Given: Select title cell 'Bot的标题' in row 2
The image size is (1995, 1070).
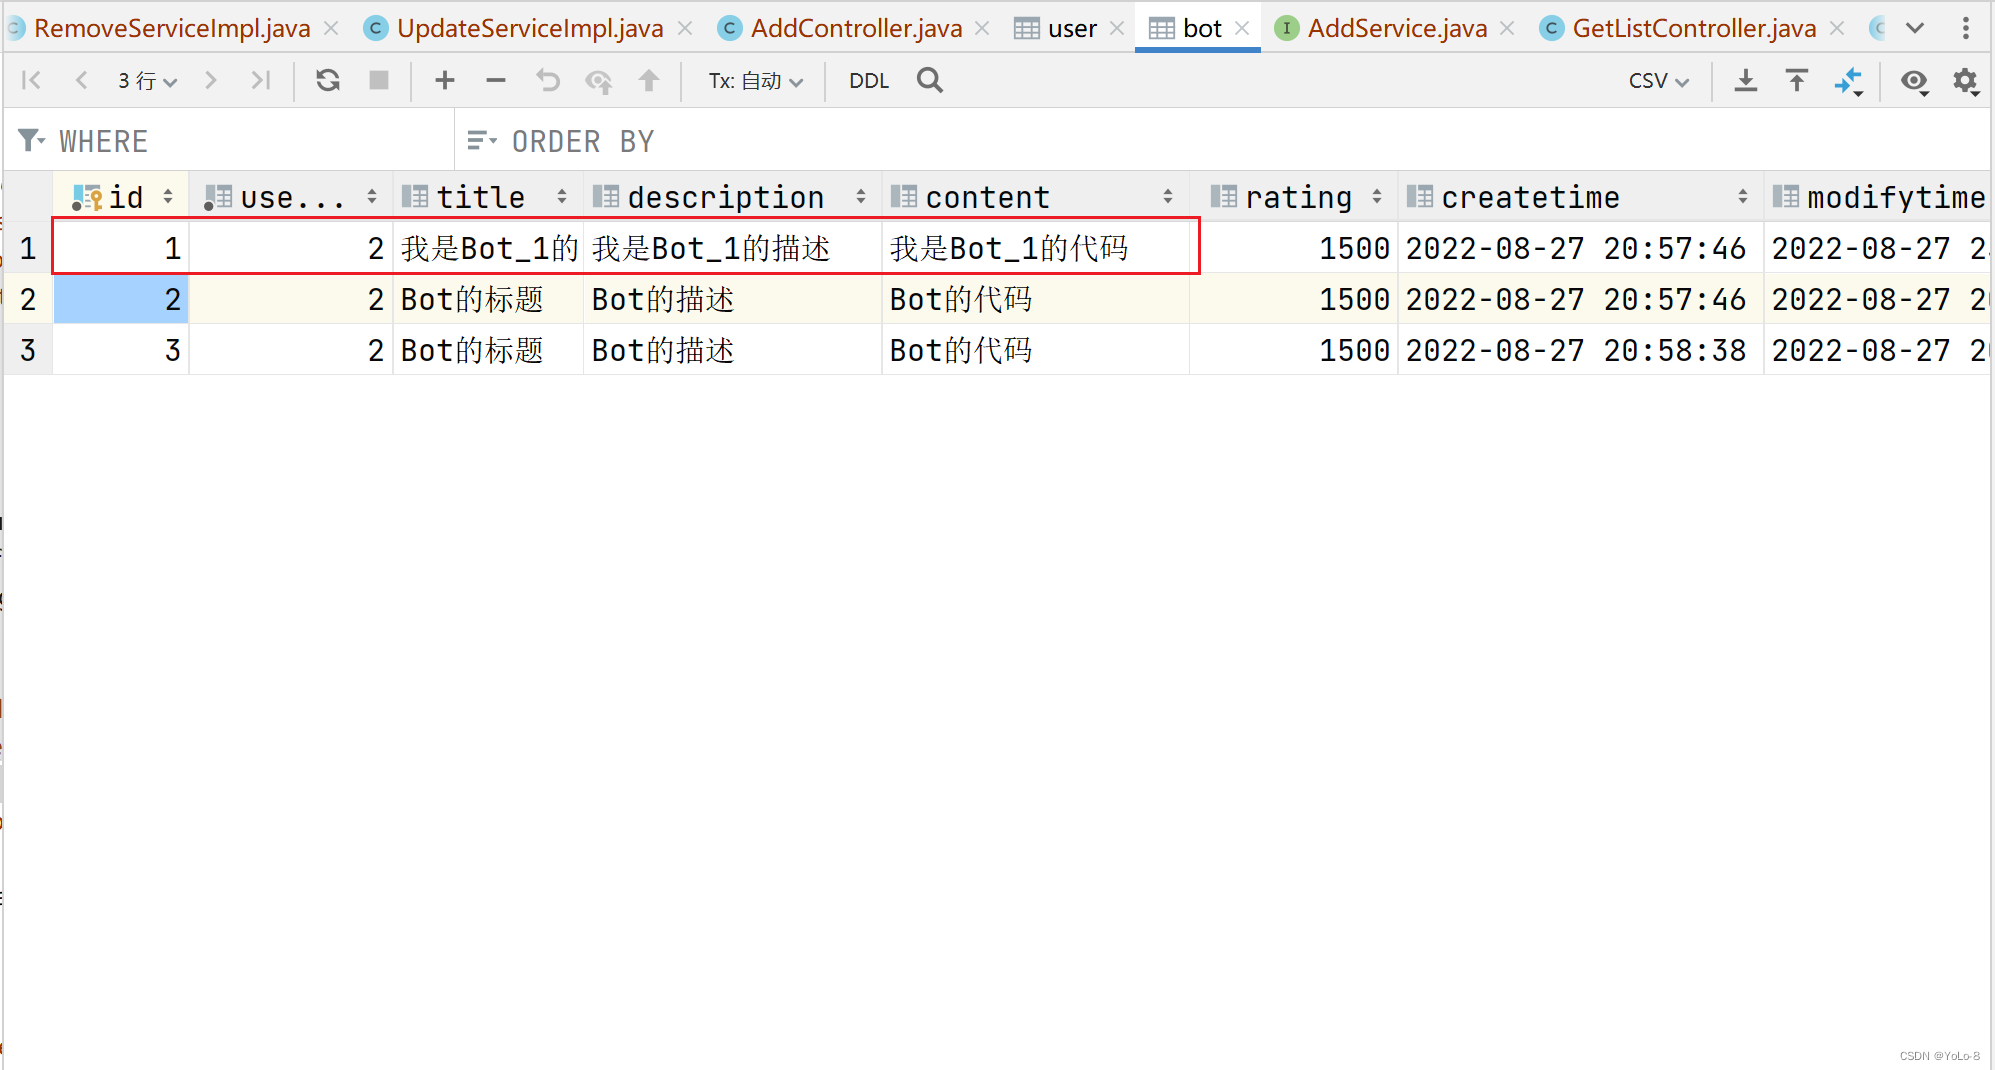Looking at the screenshot, I should click(x=488, y=299).
